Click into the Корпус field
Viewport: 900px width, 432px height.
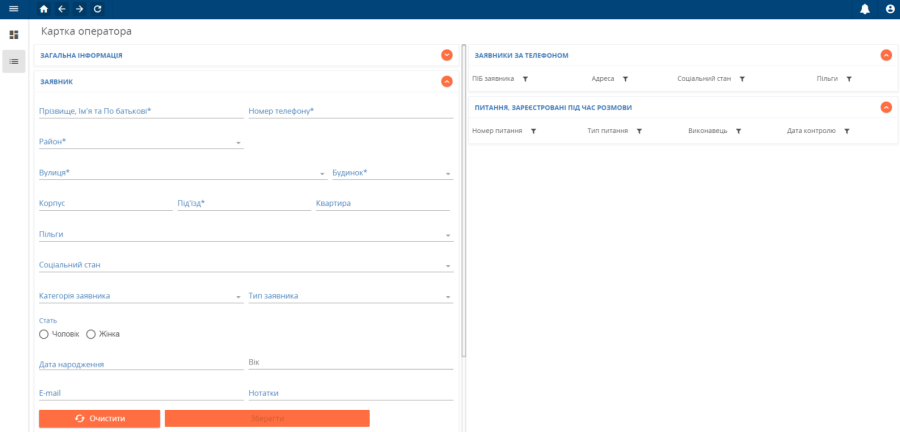pos(106,204)
